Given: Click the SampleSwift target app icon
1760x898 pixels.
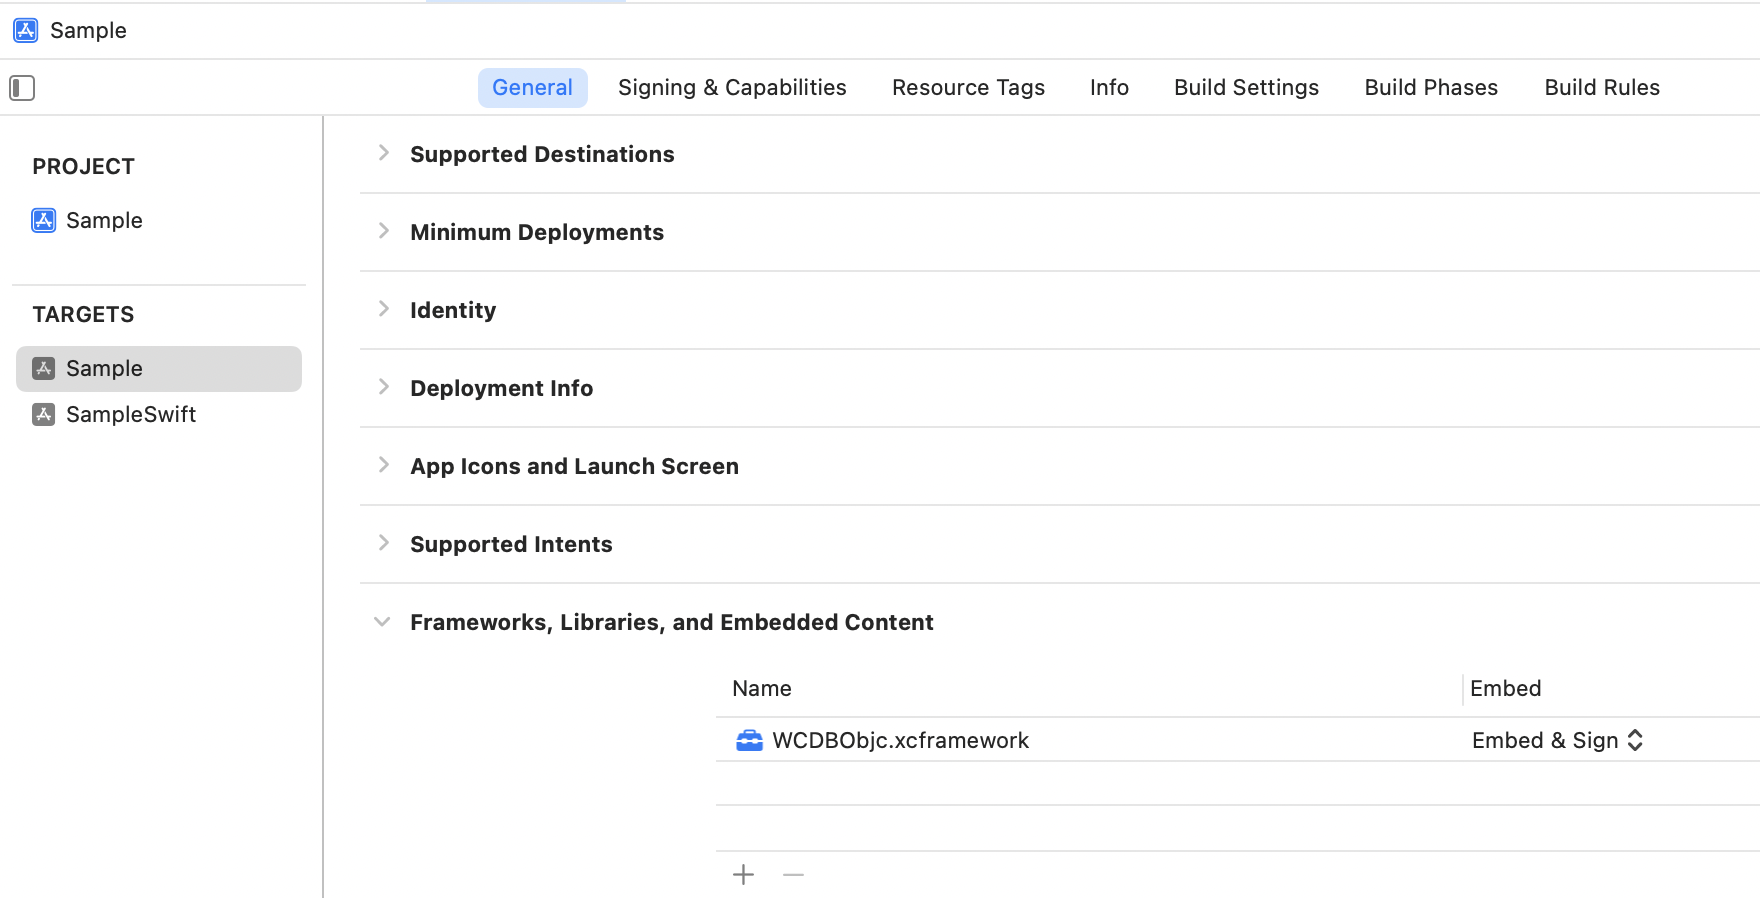Looking at the screenshot, I should tap(43, 414).
